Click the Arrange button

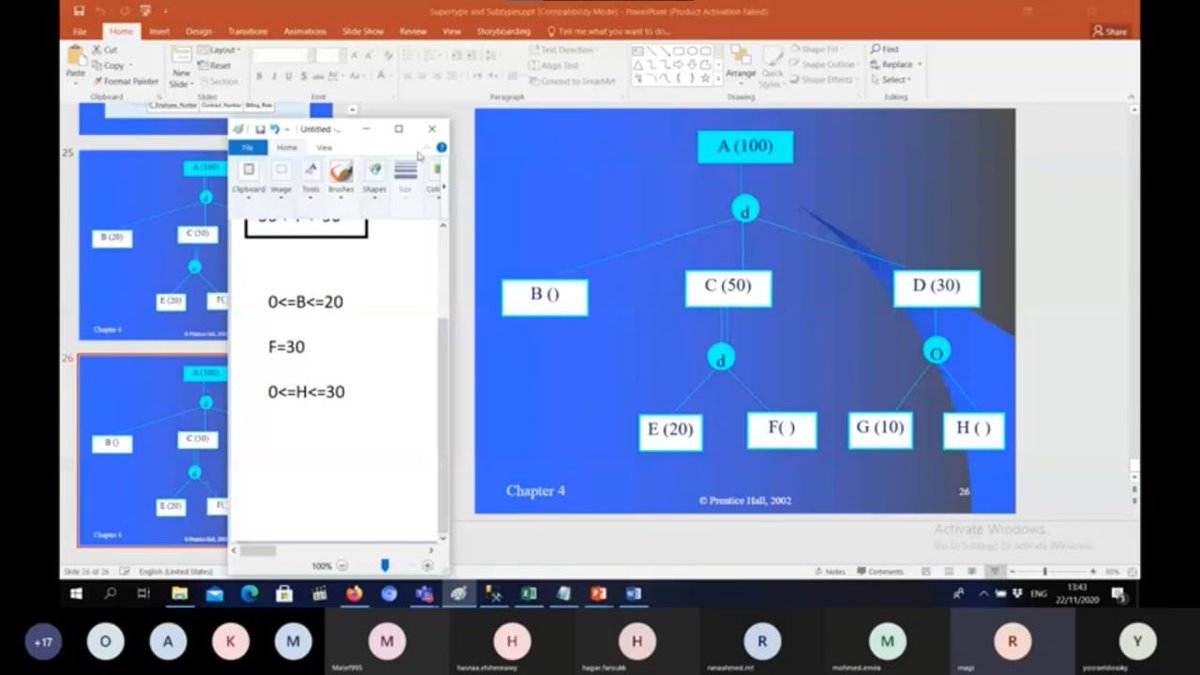741,63
